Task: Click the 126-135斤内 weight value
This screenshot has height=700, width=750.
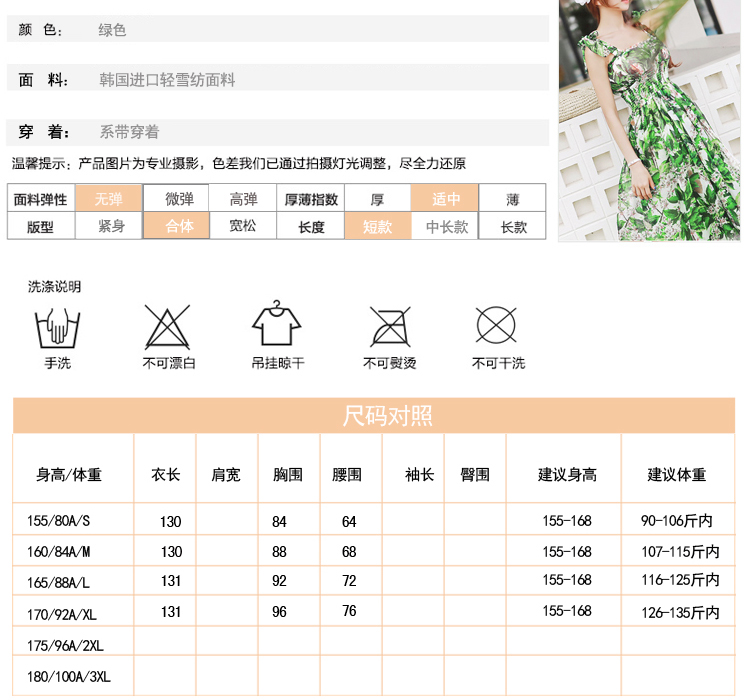Action: point(680,612)
